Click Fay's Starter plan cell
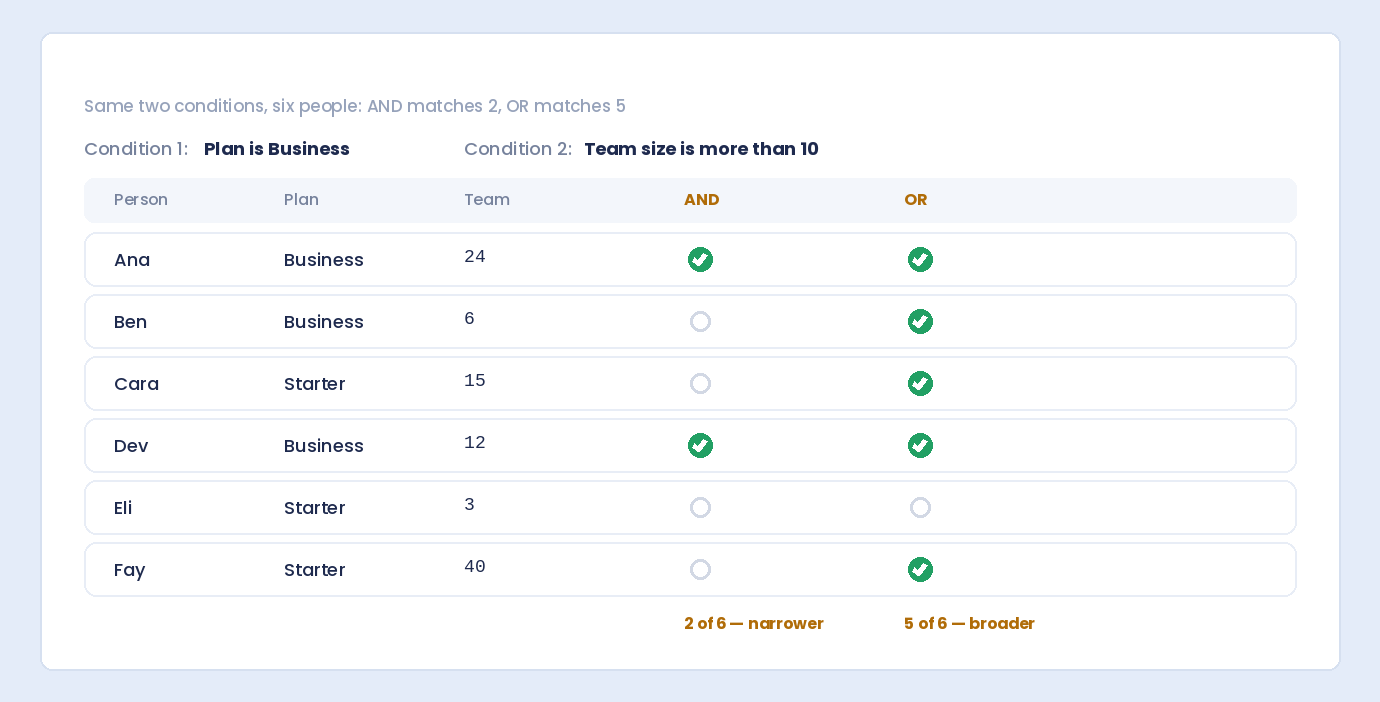Screen dimensions: 1380x702 pyautogui.click(x=315, y=570)
